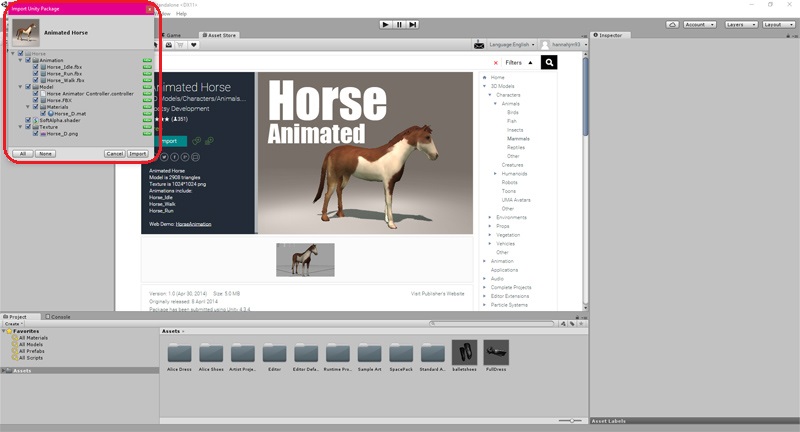This screenshot has width=800, height=432.
Task: Click the None button in import dialog
Action: point(45,154)
